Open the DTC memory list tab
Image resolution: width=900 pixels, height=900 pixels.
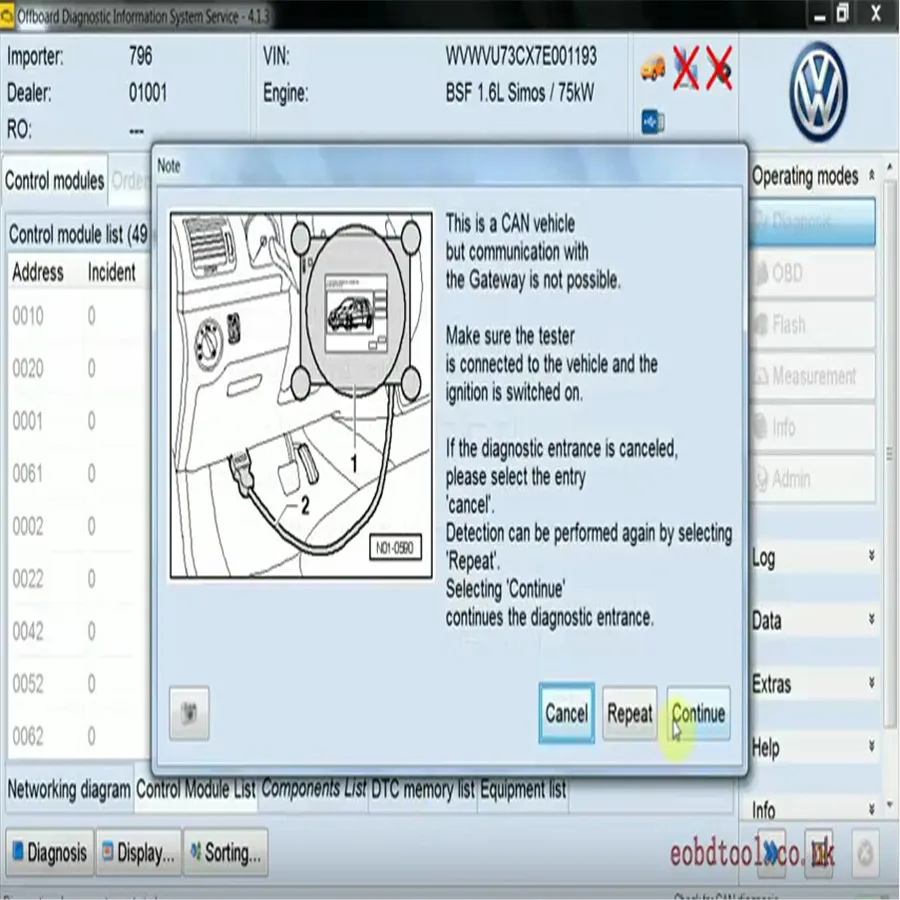click(422, 789)
